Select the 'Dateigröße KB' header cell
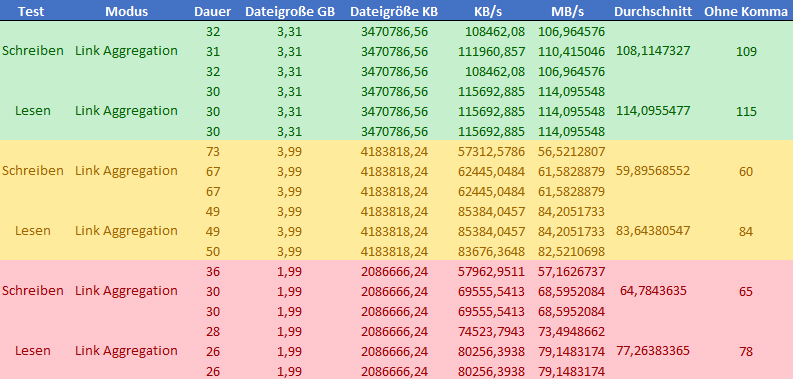 (x=394, y=12)
